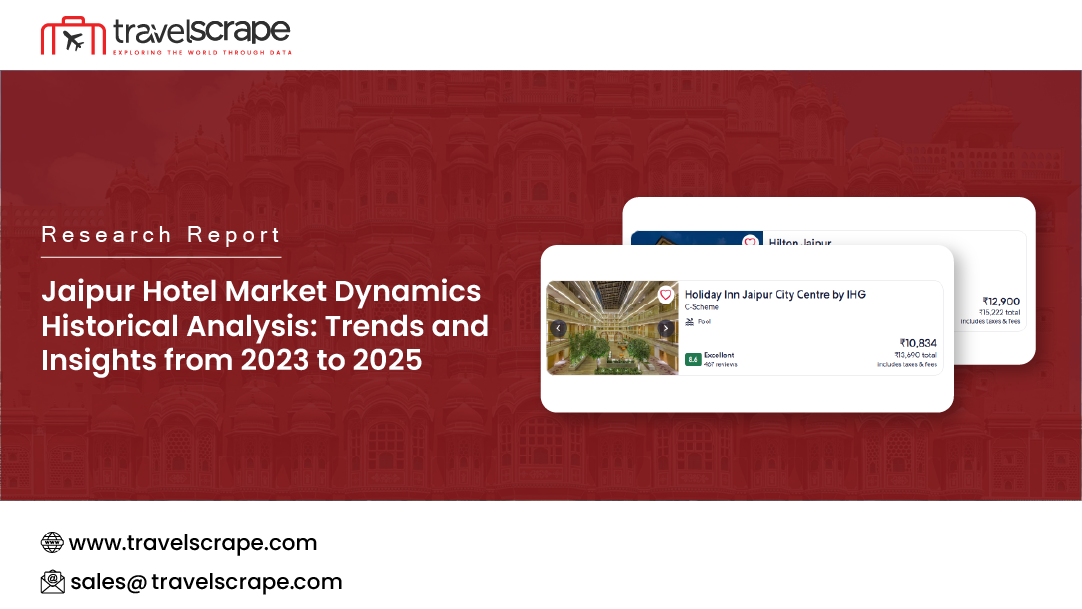Viewport: 1082px width, 609px height.
Task: Select the C-Scheme location text
Action: 701,307
